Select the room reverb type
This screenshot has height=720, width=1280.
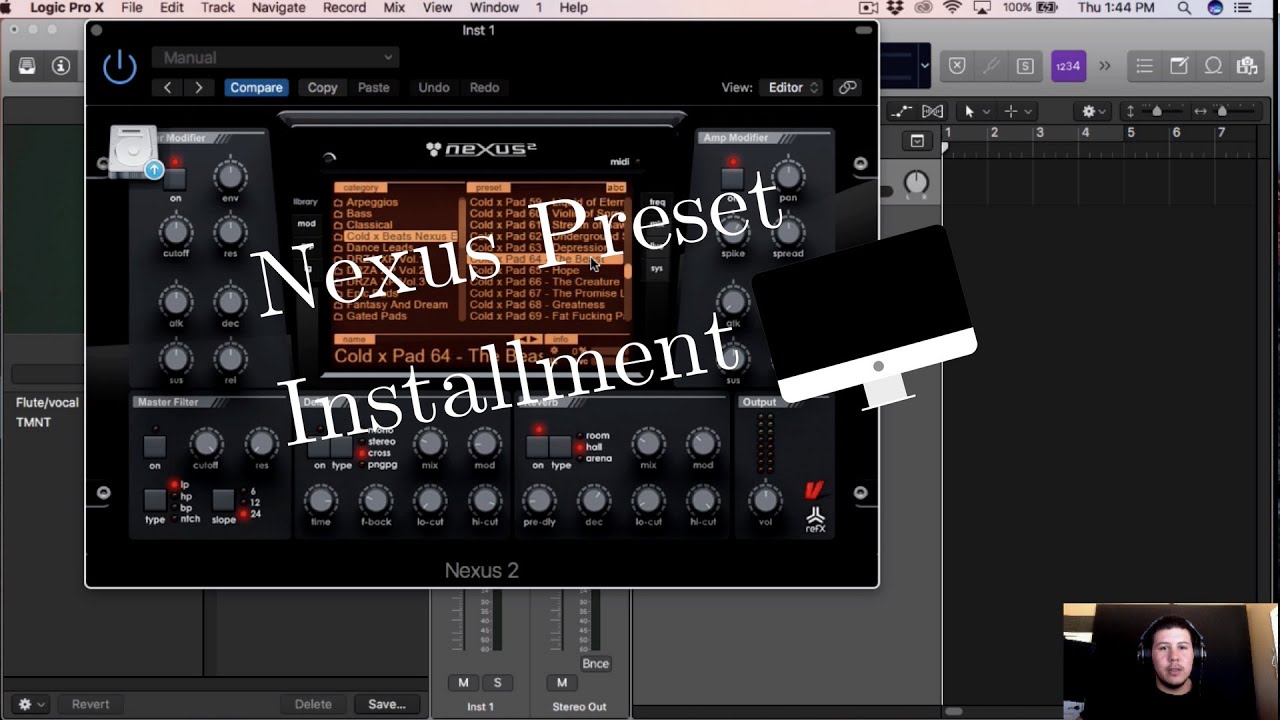pyautogui.click(x=597, y=436)
